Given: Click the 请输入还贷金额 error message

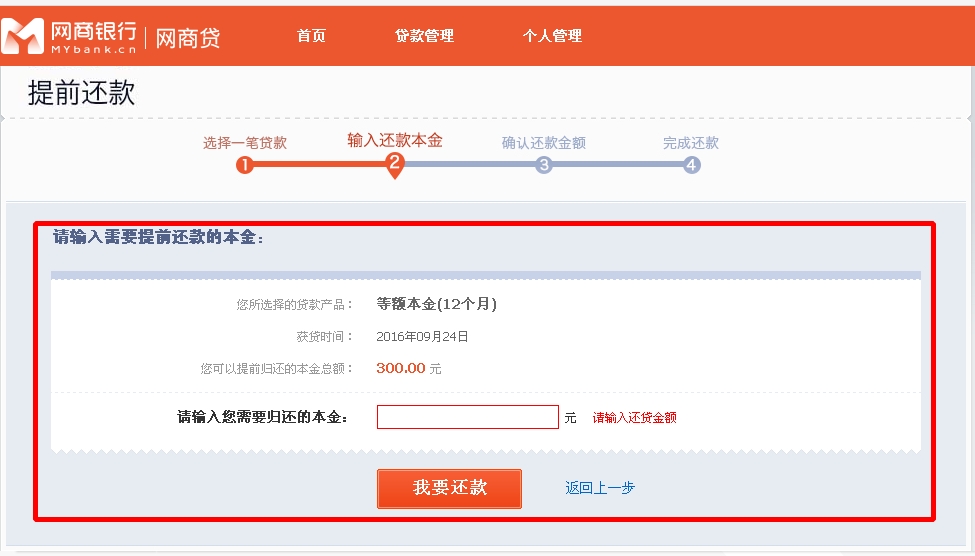Looking at the screenshot, I should tap(635, 418).
